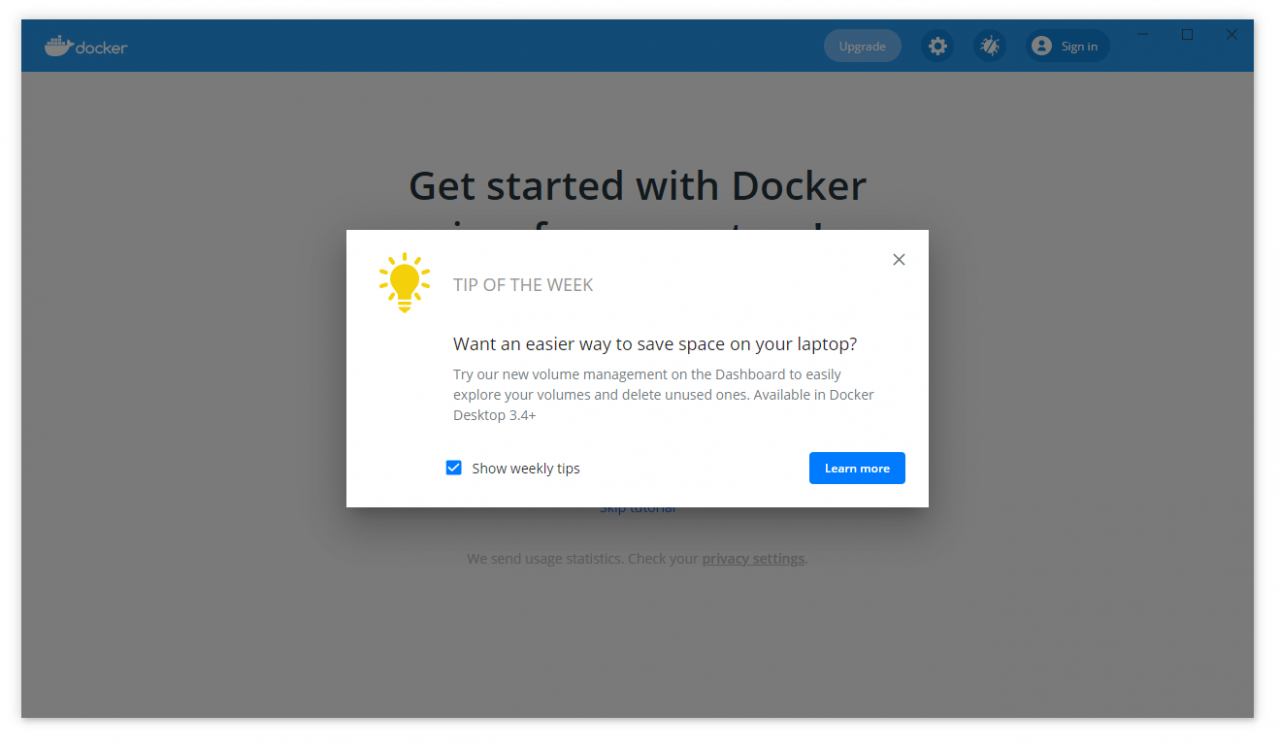Open privacy settings from the statistics notice
This screenshot has height=746, width=1280.
(x=753, y=558)
